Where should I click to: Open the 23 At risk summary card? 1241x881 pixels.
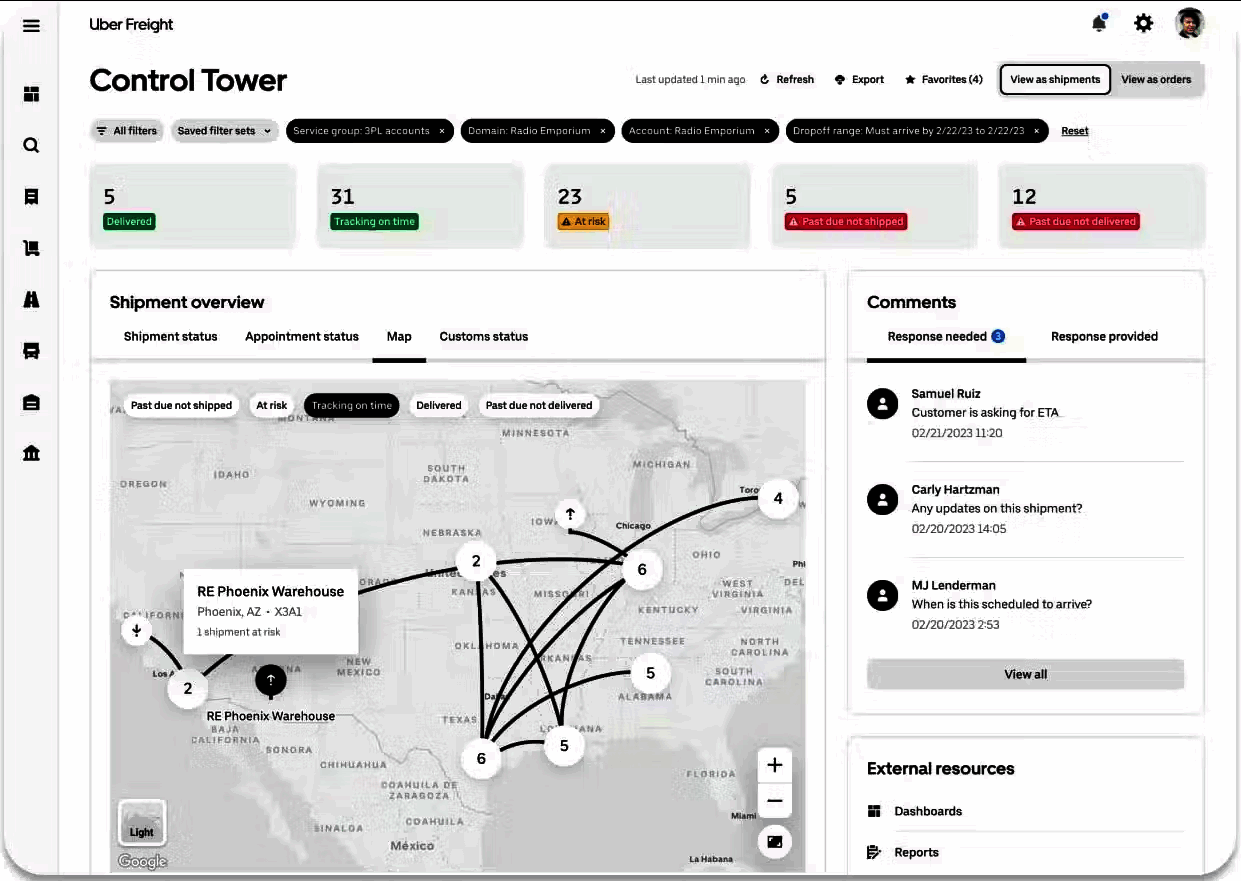647,206
